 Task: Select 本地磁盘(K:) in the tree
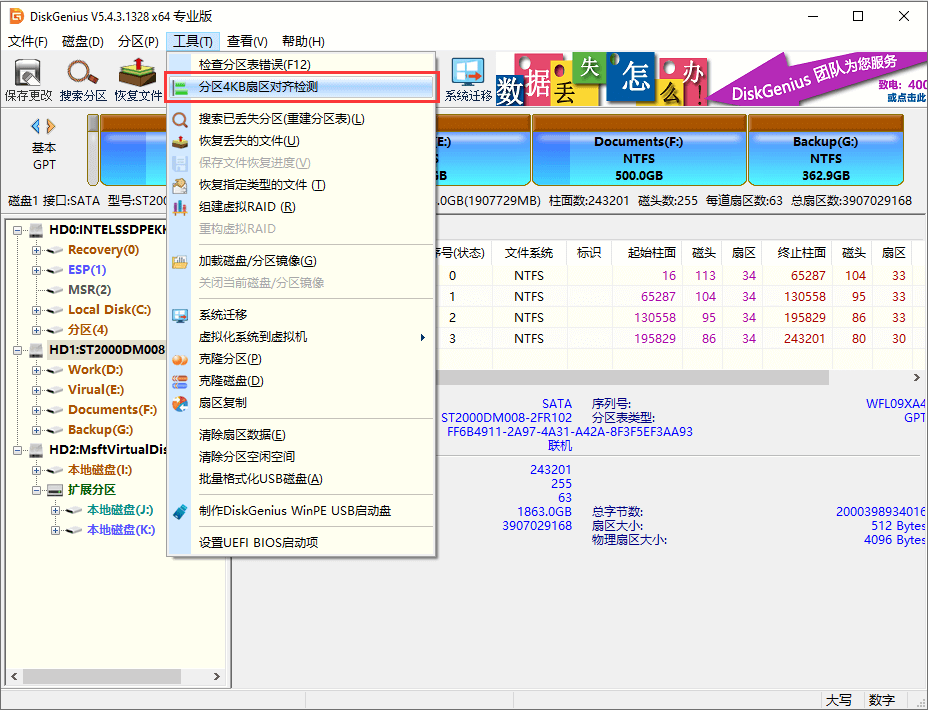pyautogui.click(x=121, y=530)
